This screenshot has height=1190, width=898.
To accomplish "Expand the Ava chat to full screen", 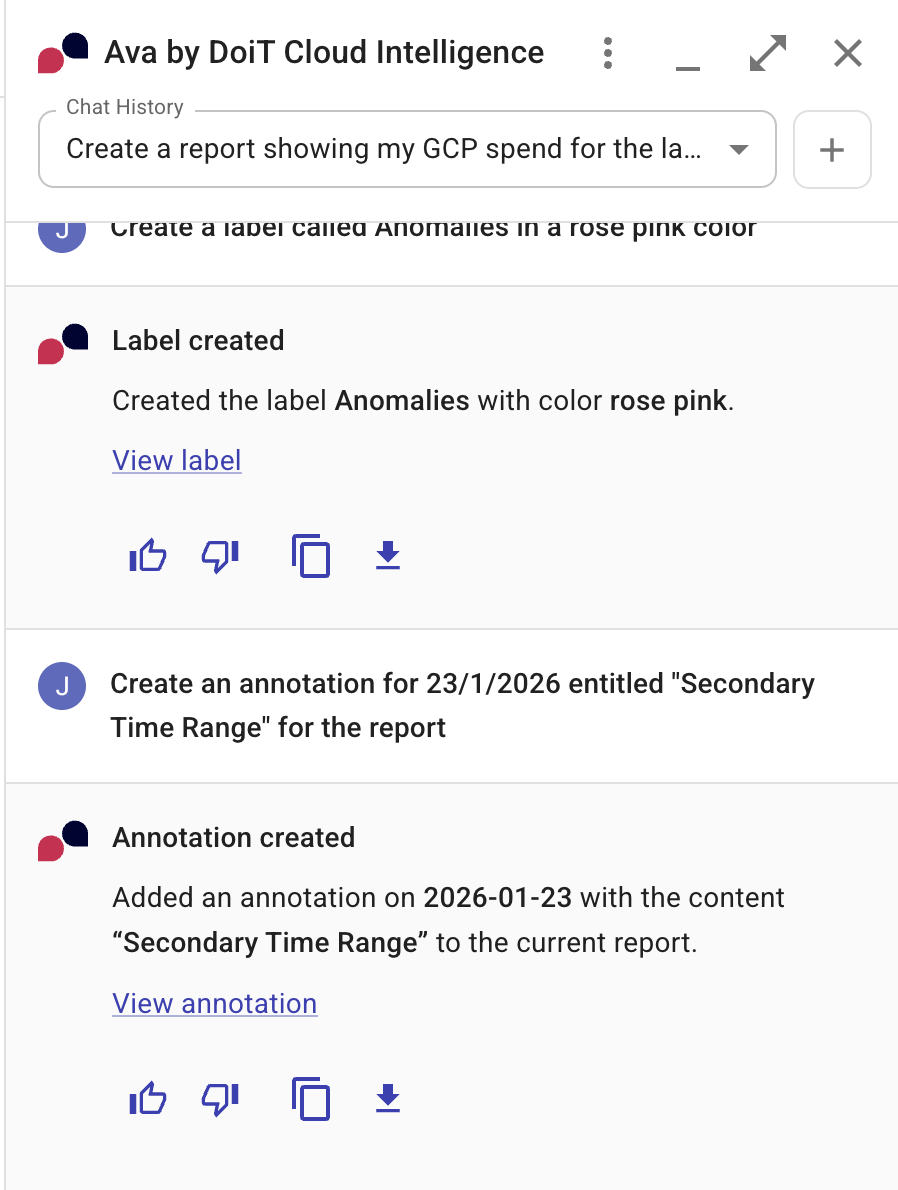I will pyautogui.click(x=766, y=53).
